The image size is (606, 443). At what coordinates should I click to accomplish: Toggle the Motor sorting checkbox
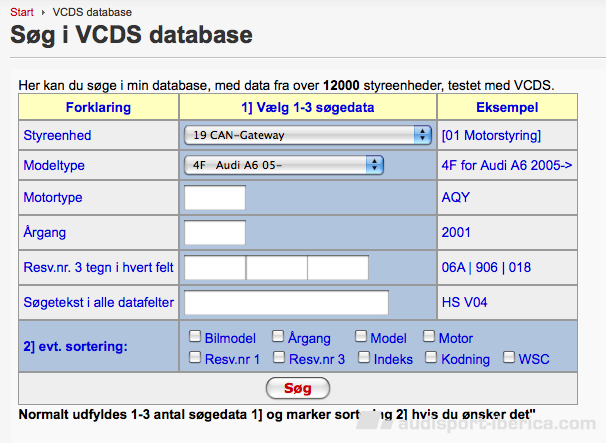click(x=430, y=337)
